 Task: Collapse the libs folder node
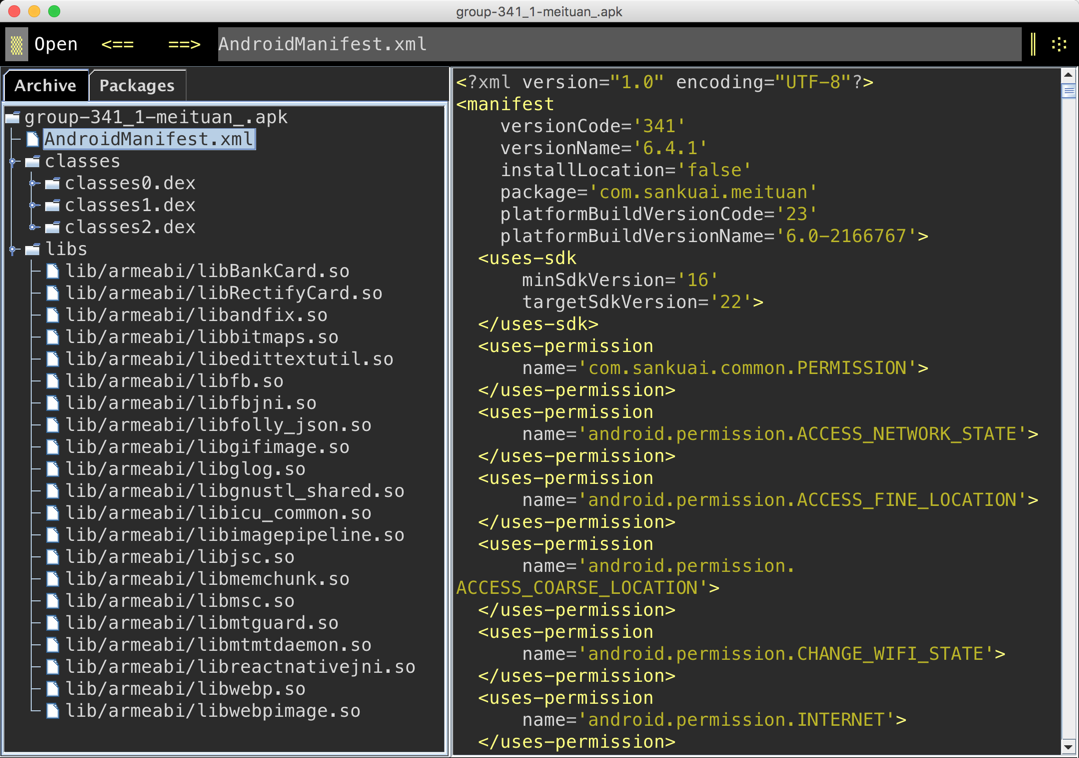tap(13, 250)
